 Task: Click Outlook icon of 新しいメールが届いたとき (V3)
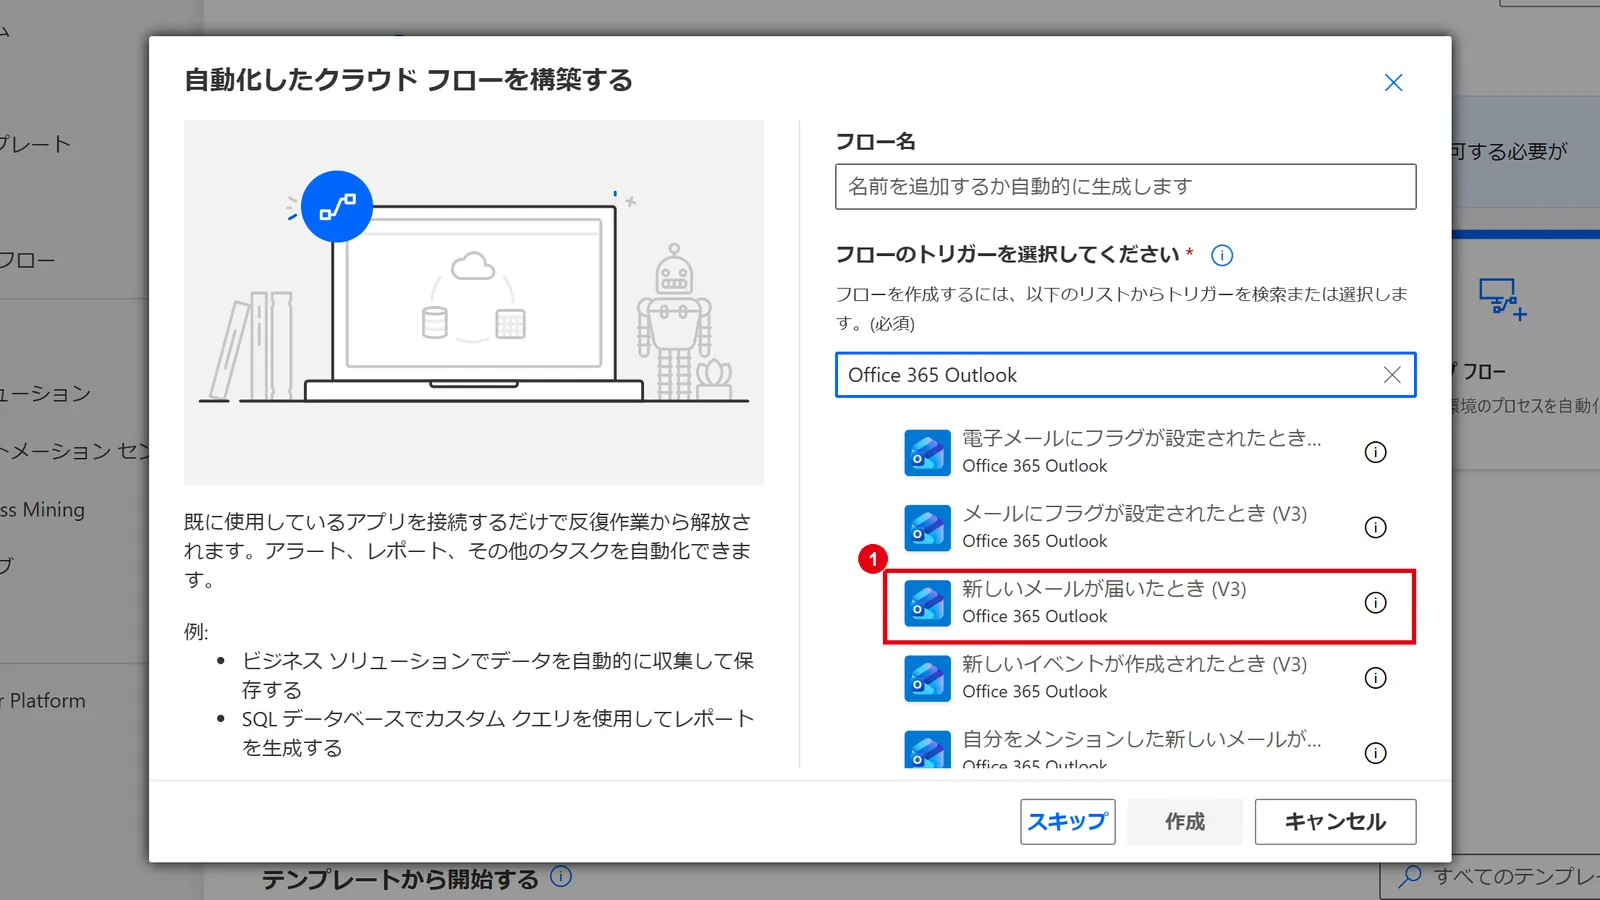927,604
